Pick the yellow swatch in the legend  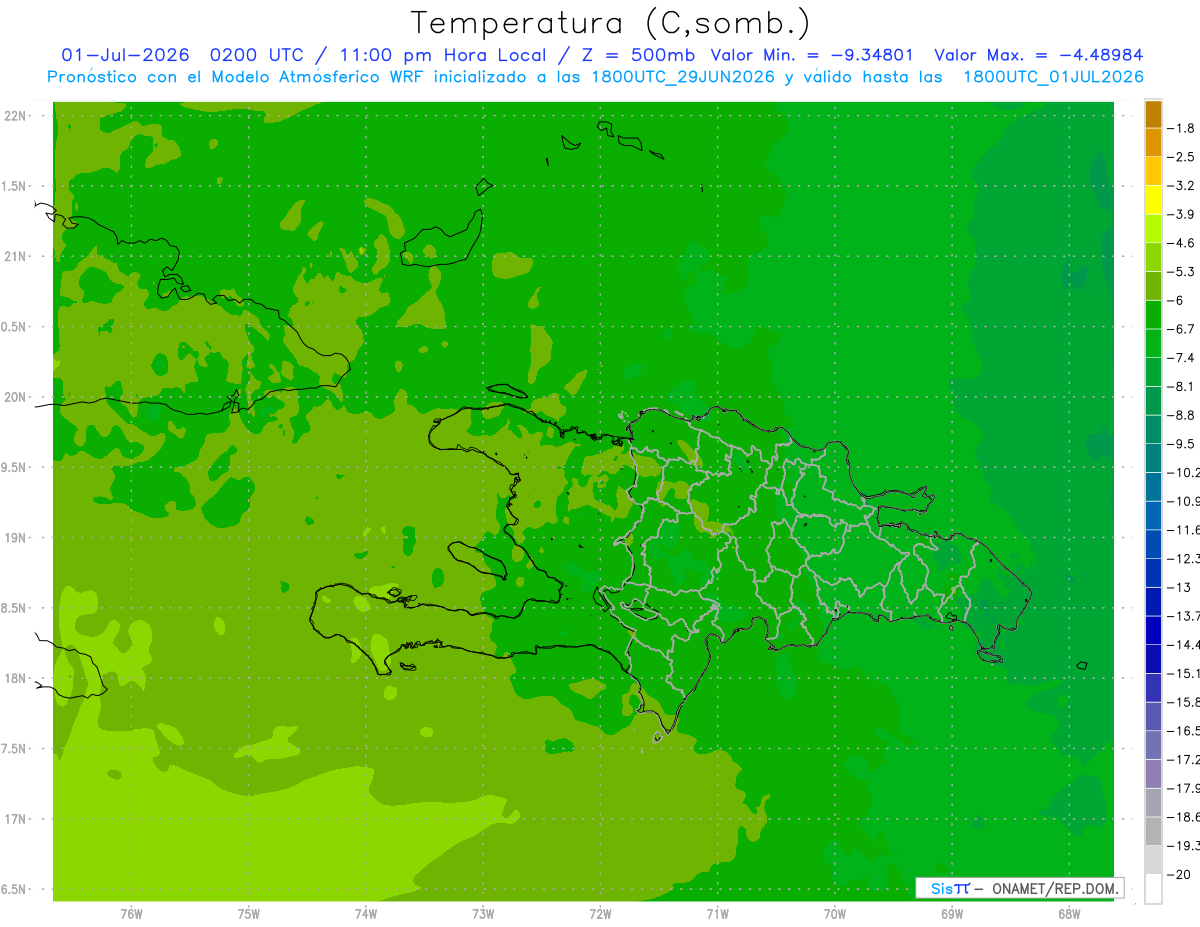pos(1153,200)
